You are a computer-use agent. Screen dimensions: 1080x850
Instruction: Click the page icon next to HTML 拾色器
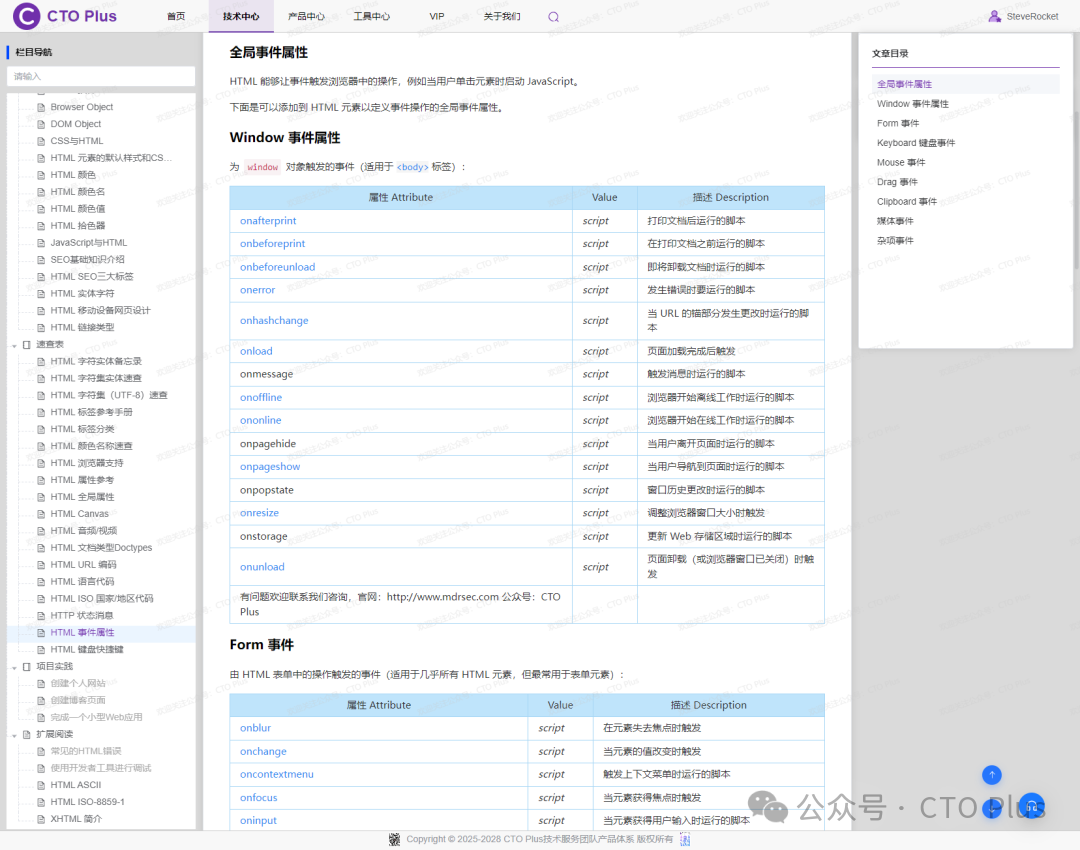click(41, 226)
